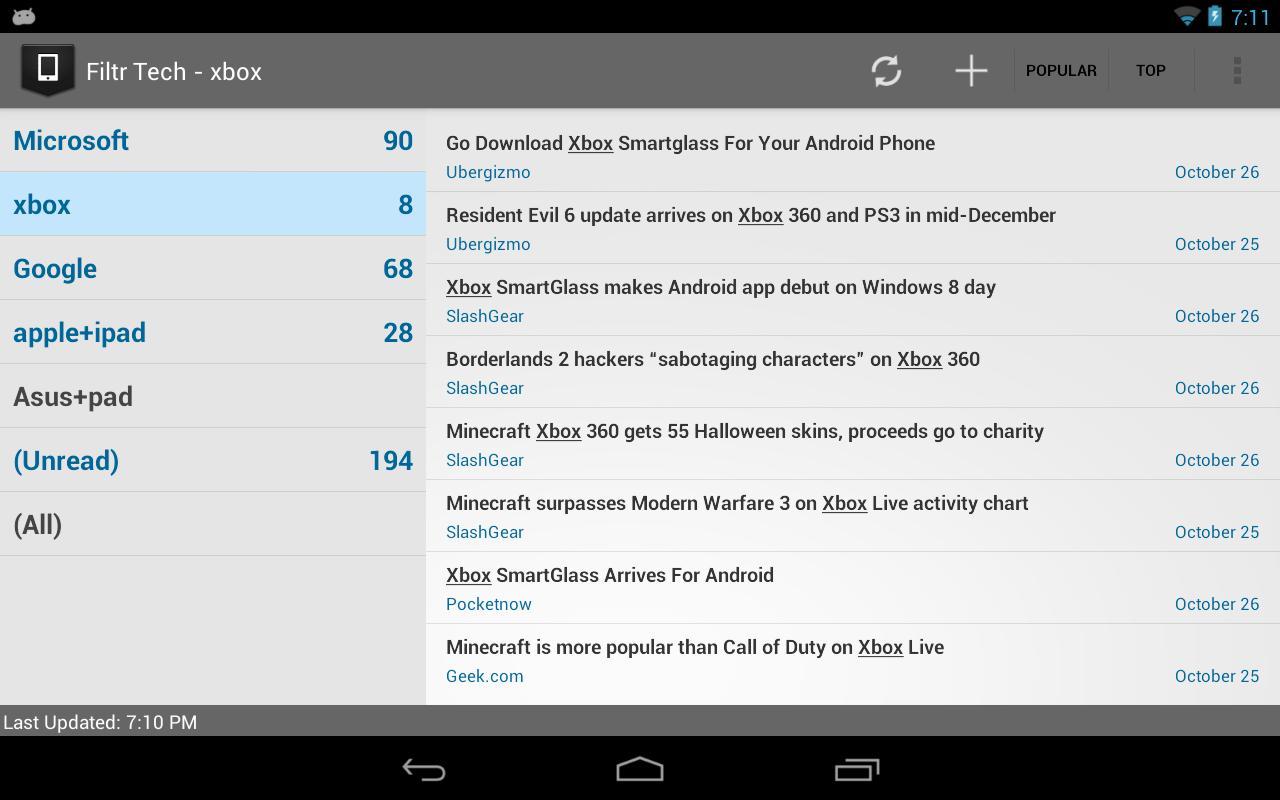Tap the Filtr Tech app logo icon
The width and height of the screenshot is (1280, 800).
point(47,70)
